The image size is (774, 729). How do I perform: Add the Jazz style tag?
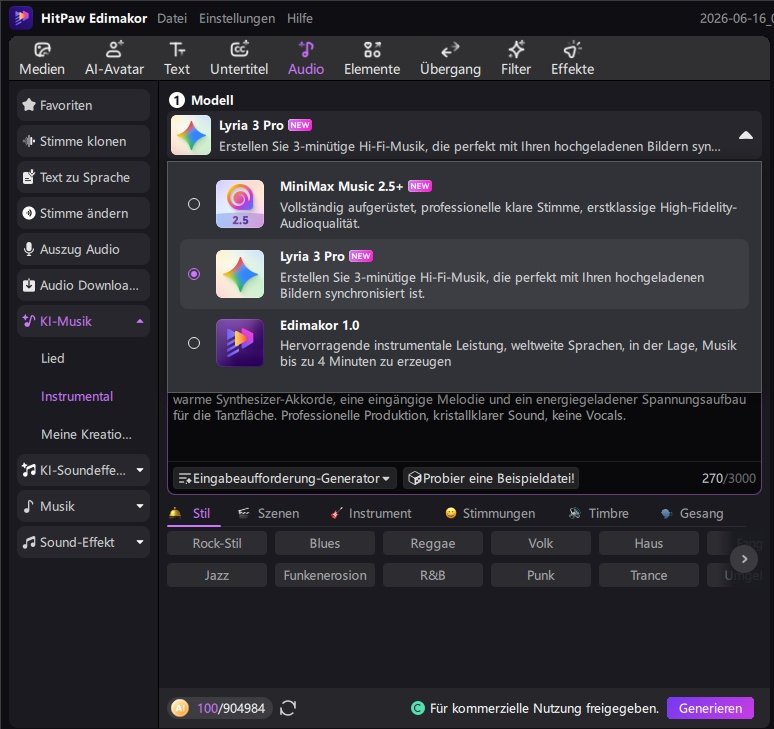point(217,576)
